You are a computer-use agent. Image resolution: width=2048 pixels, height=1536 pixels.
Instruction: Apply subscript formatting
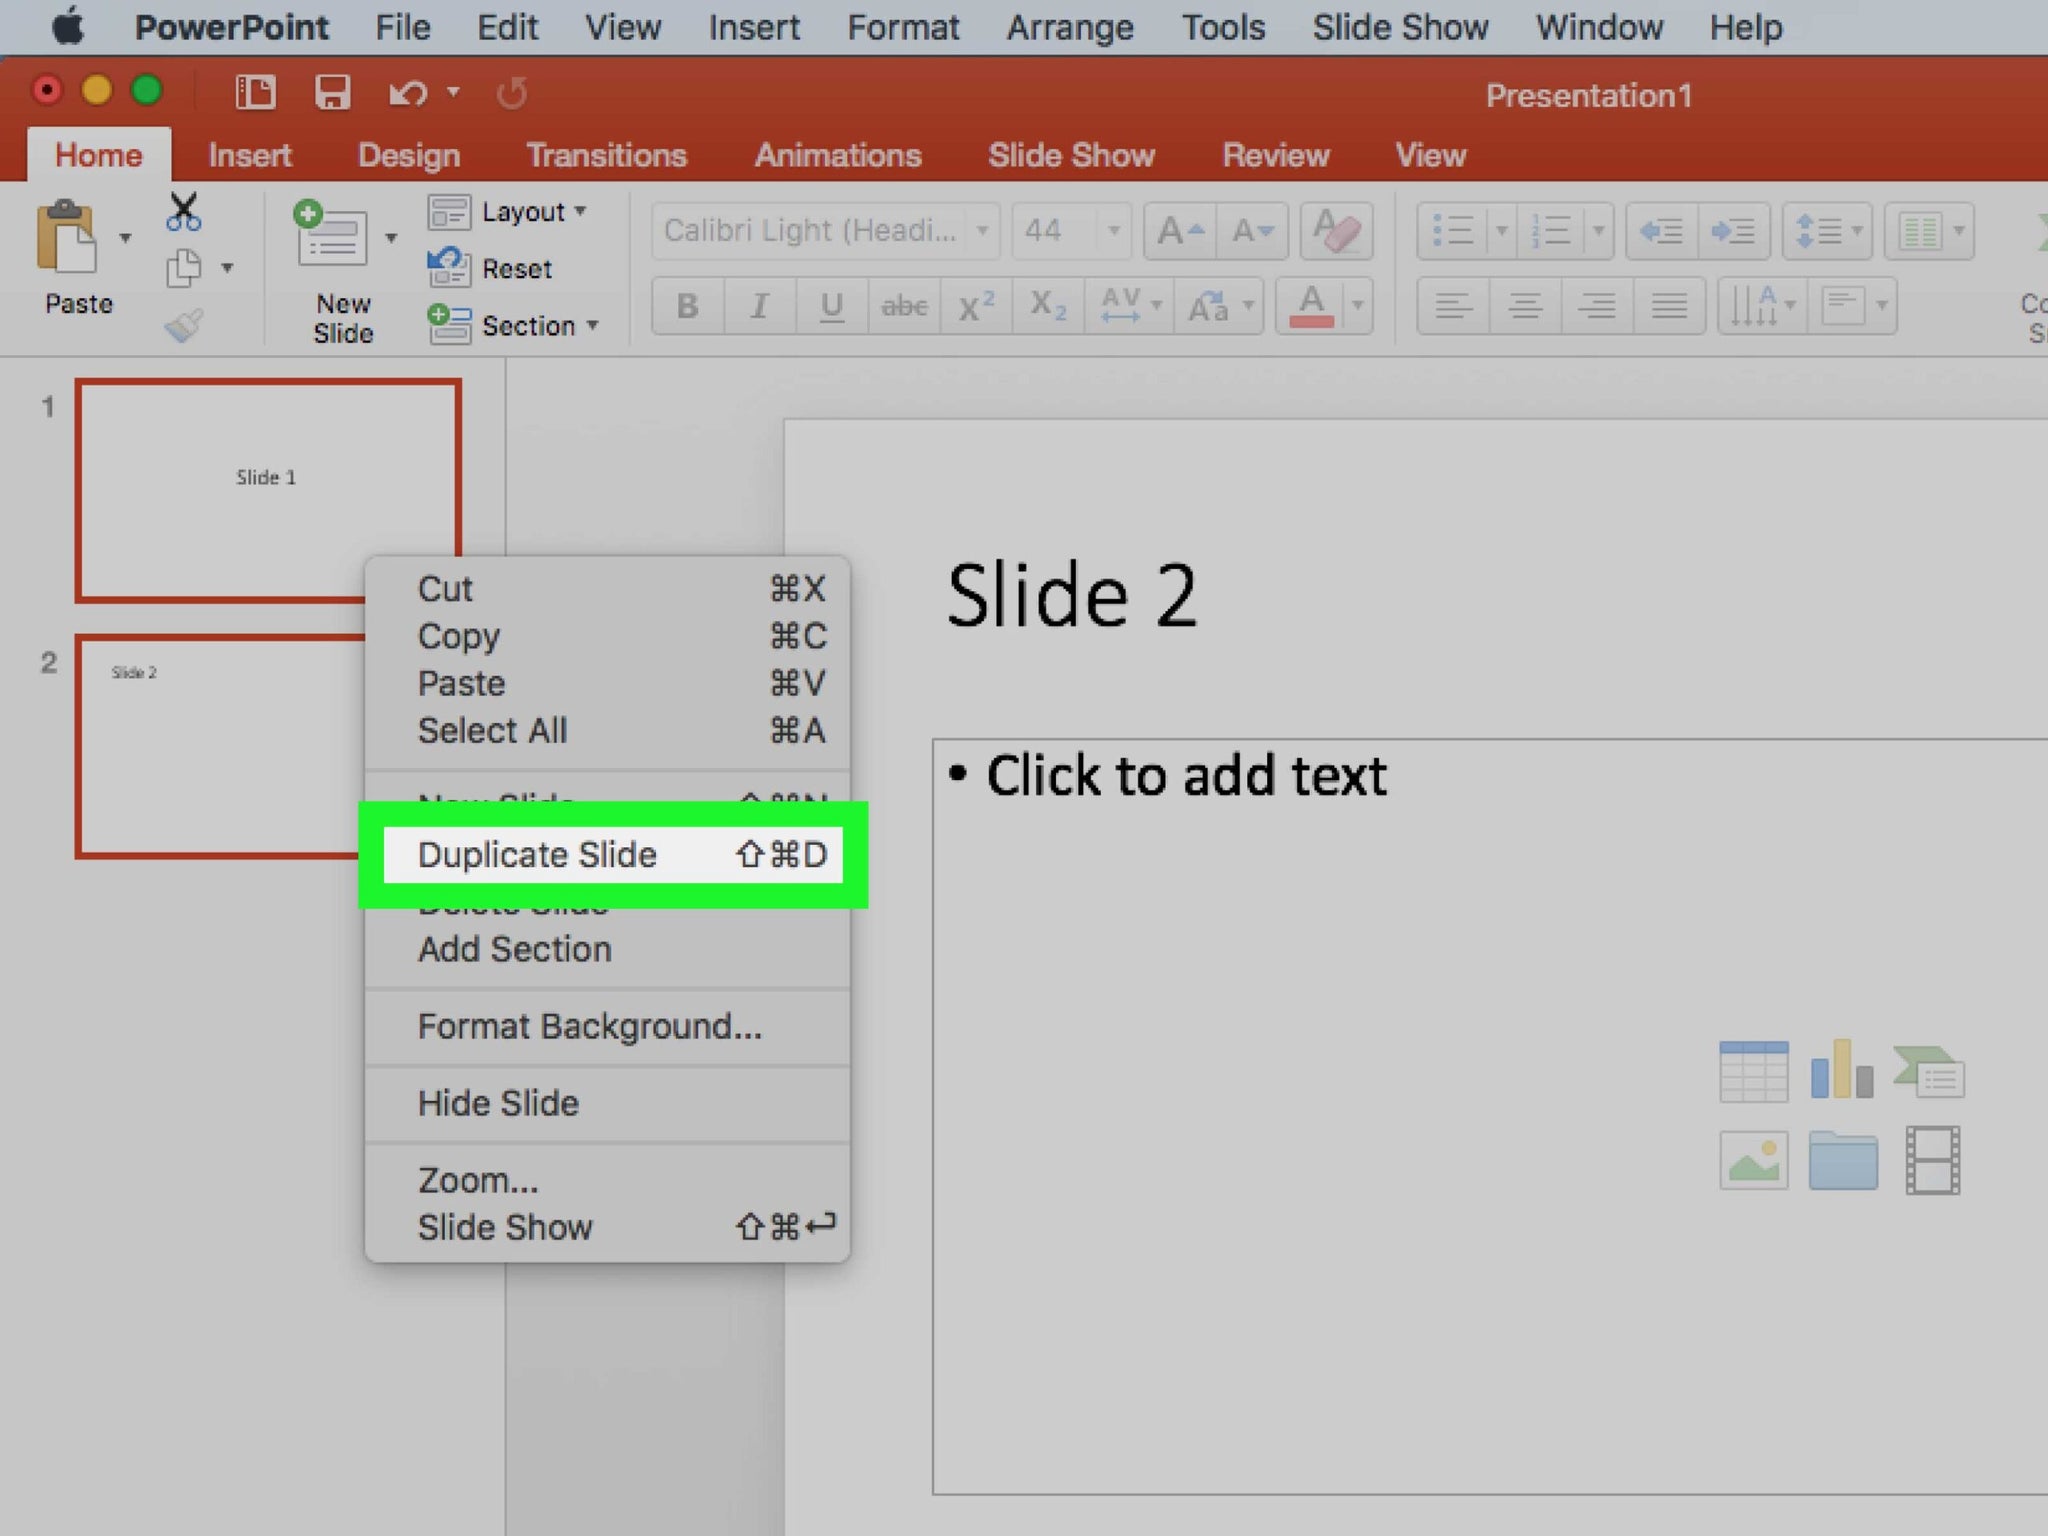[x=1046, y=307]
